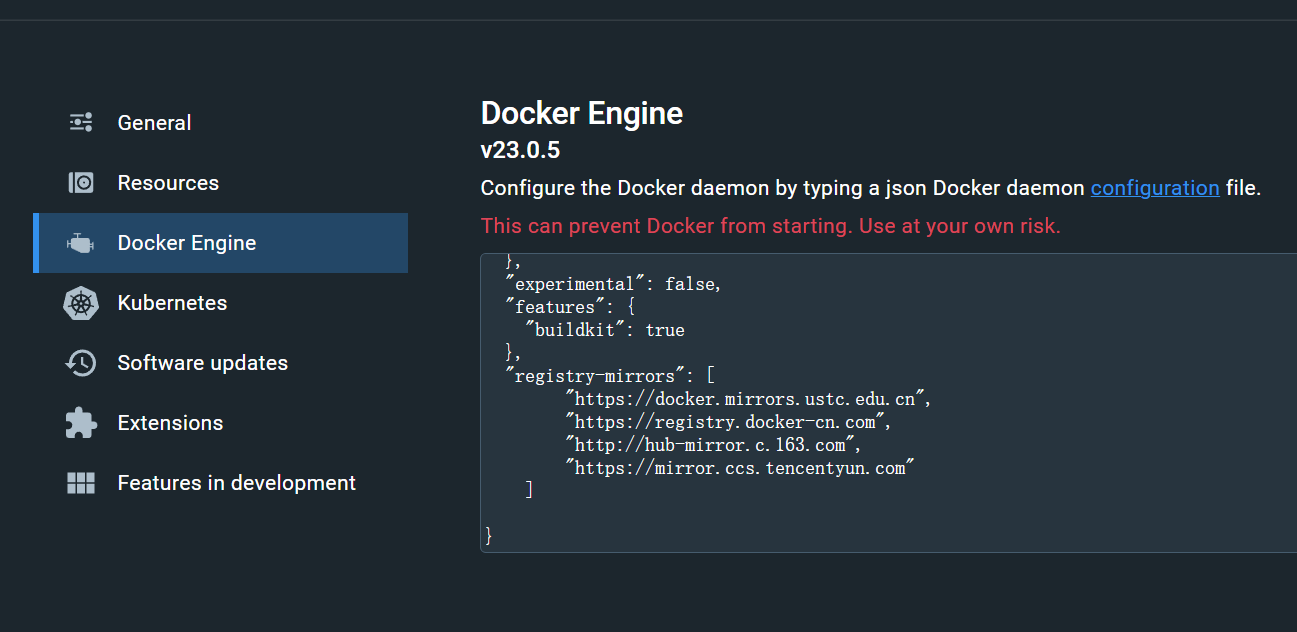The width and height of the screenshot is (1297, 632).
Task: Open Features in development settings
Action: [220, 483]
